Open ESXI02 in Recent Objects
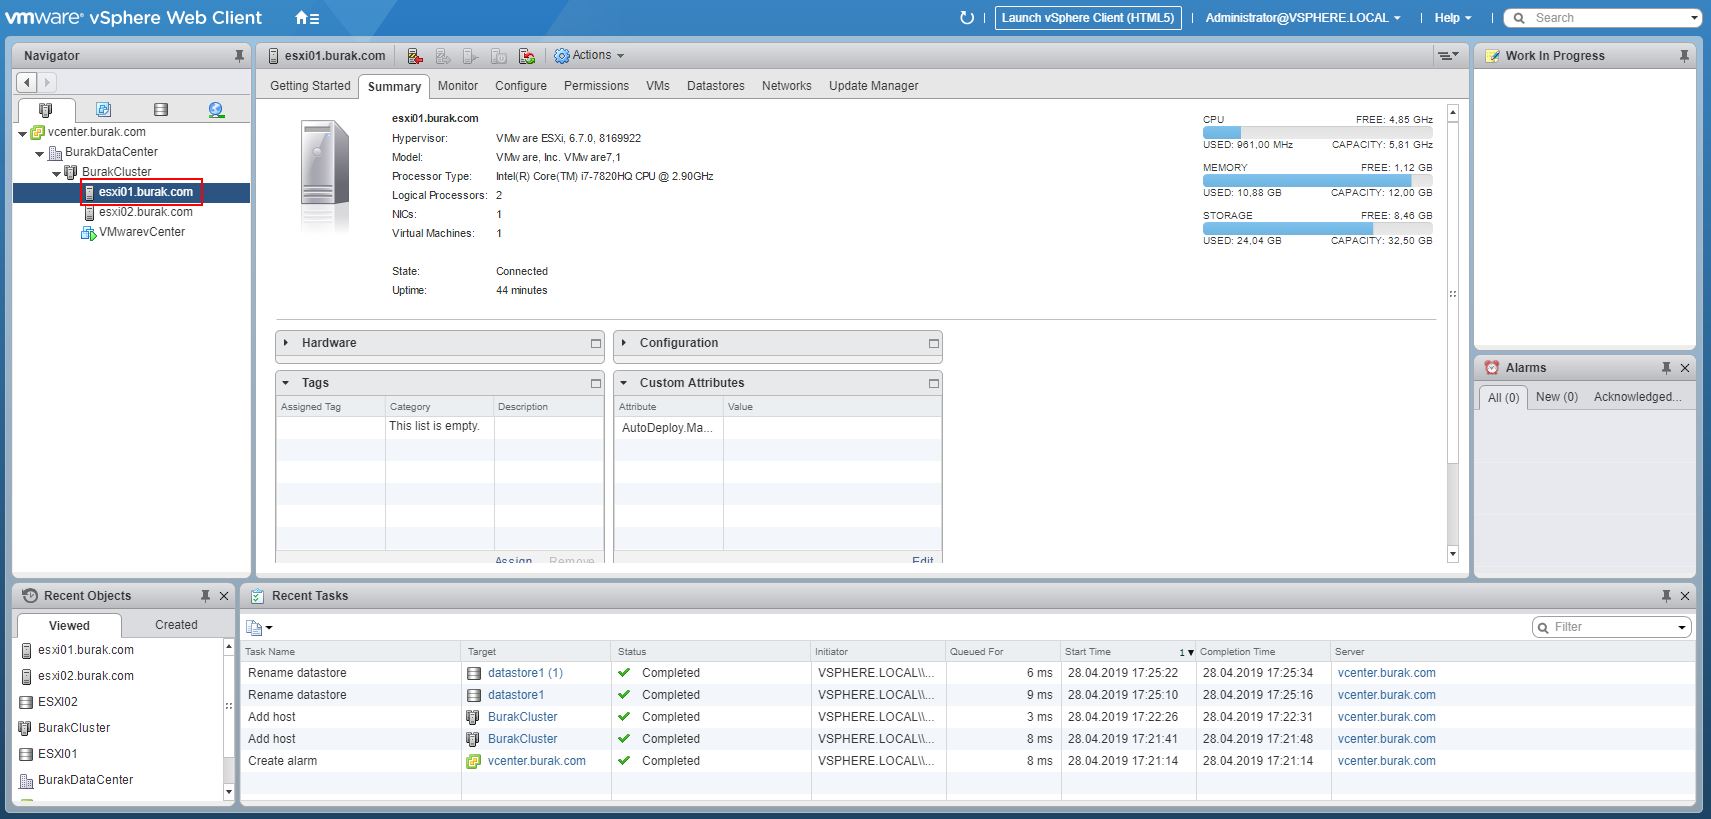Image resolution: width=1711 pixels, height=819 pixels. 58,702
